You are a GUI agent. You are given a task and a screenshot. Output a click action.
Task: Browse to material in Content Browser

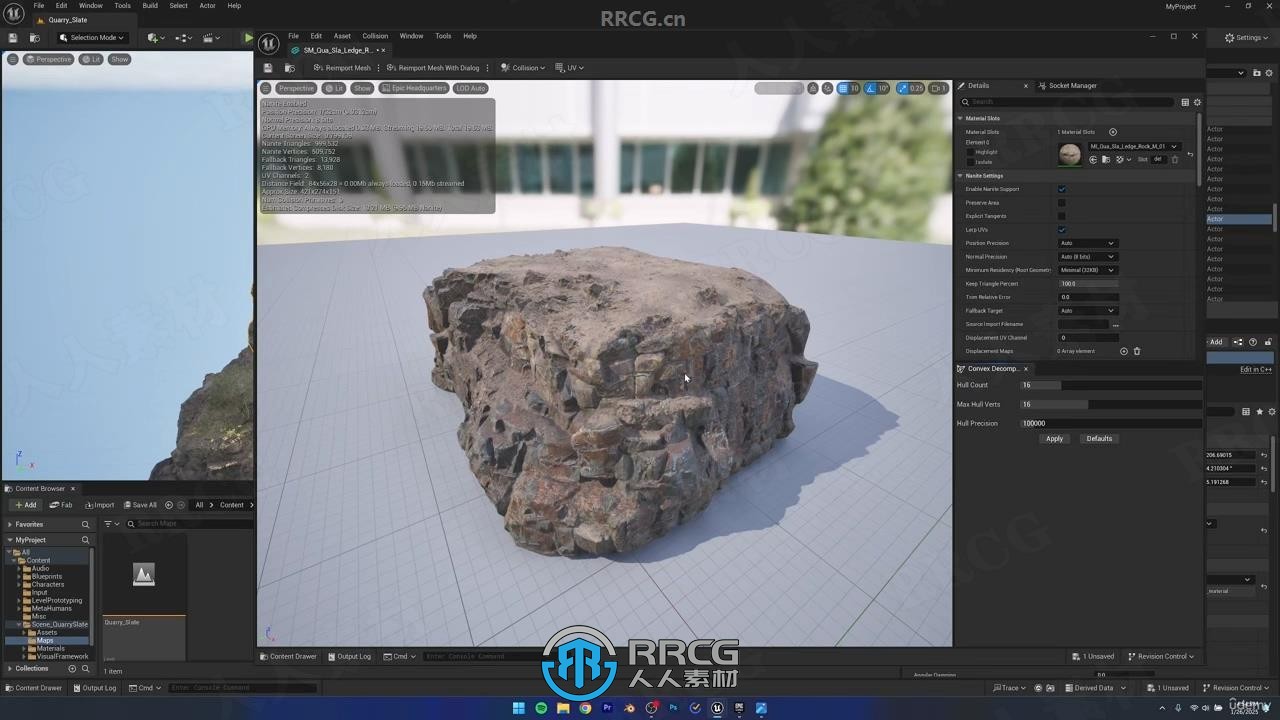pyautogui.click(x=1105, y=160)
